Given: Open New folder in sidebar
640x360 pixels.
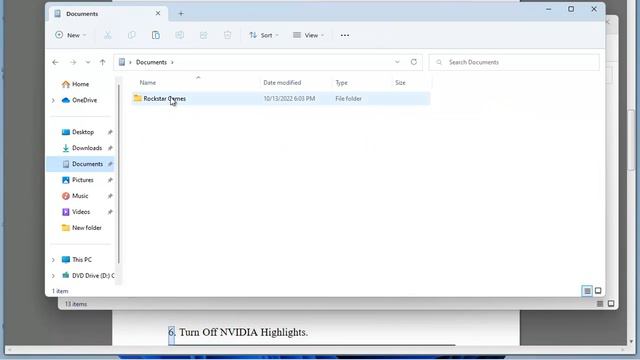Looking at the screenshot, I should tap(87, 227).
